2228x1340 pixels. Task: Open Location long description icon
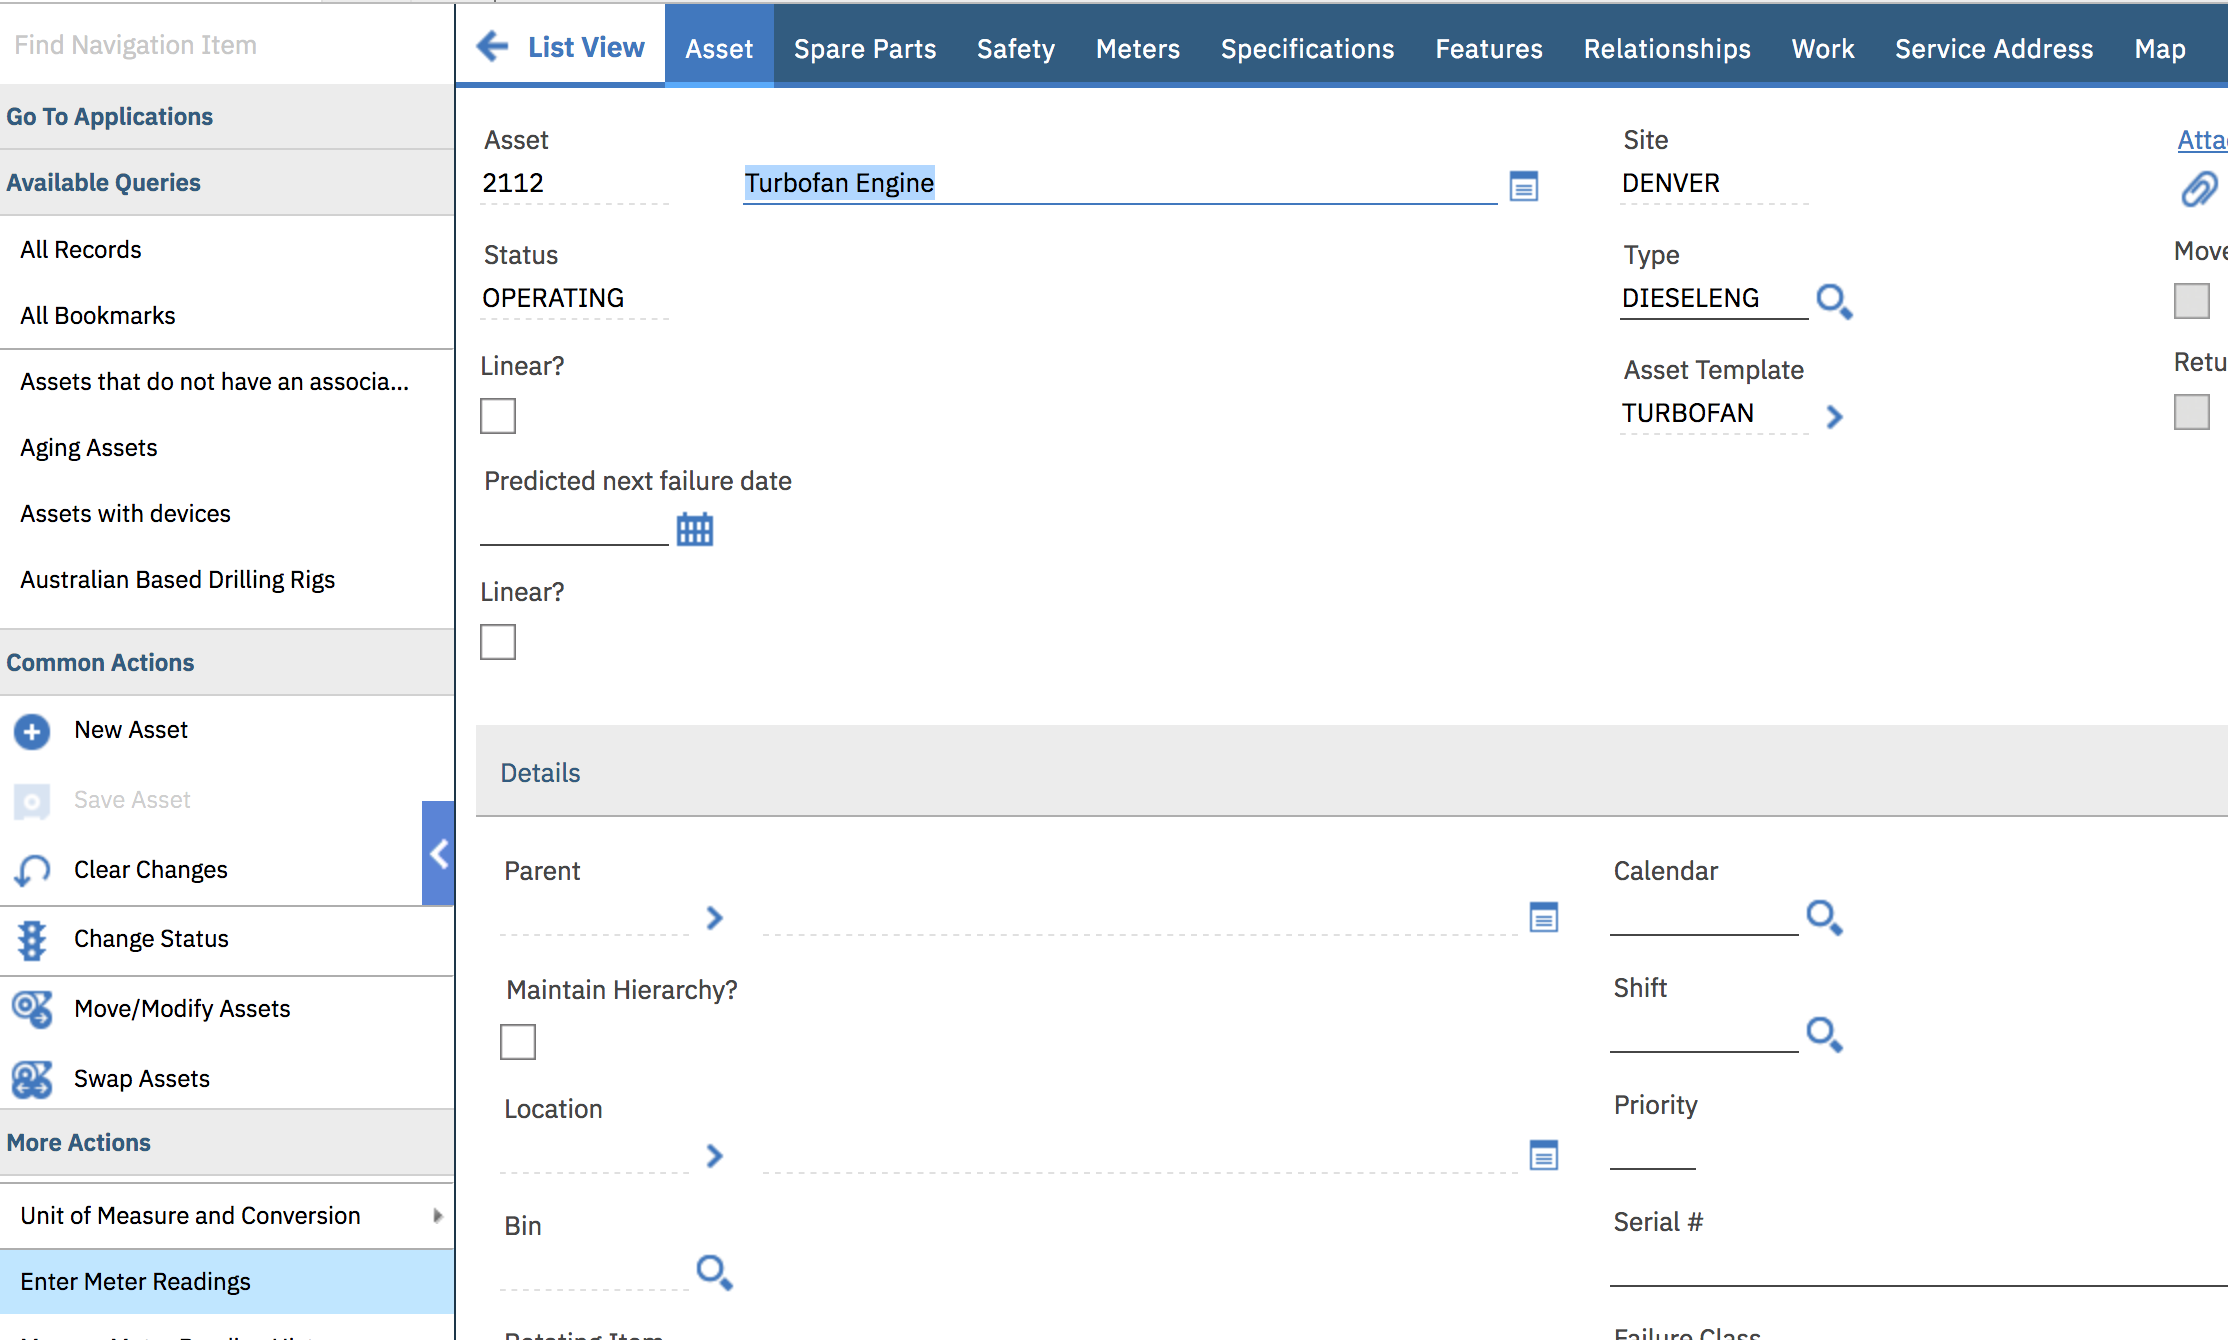pyautogui.click(x=1544, y=1155)
